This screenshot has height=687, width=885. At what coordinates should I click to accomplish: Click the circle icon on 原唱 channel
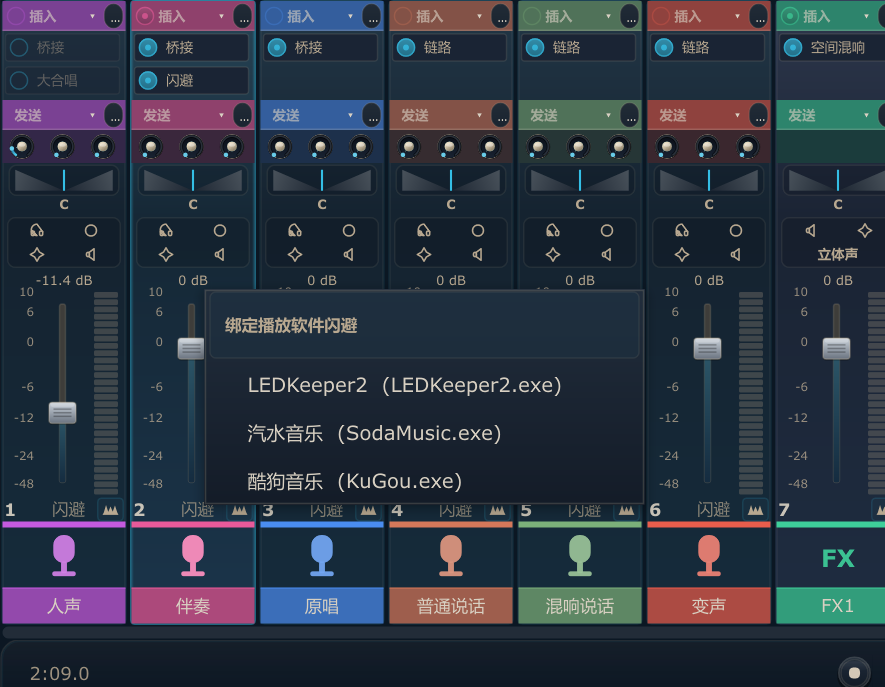(349, 230)
